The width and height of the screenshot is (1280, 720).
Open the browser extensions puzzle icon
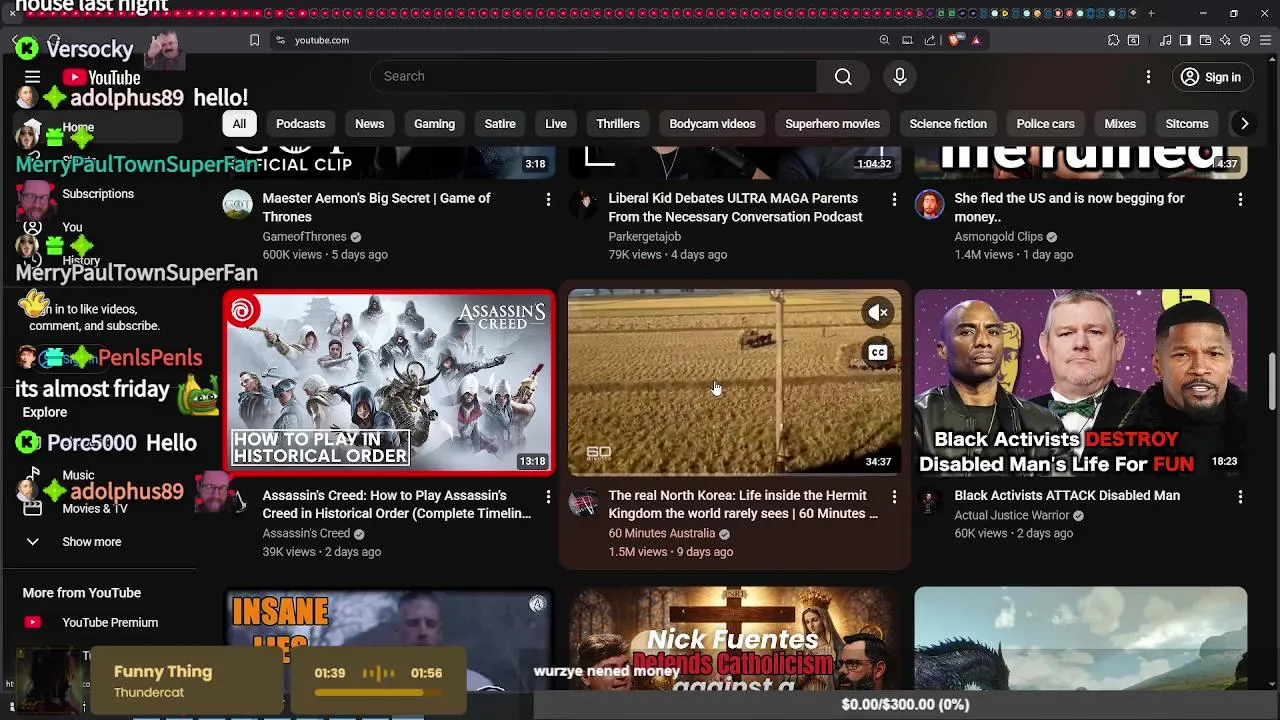click(1113, 40)
